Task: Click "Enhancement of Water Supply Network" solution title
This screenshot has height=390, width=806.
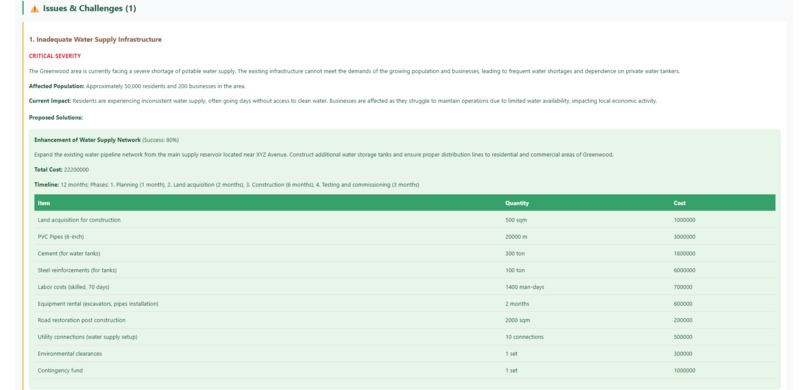Action: pyautogui.click(x=87, y=140)
